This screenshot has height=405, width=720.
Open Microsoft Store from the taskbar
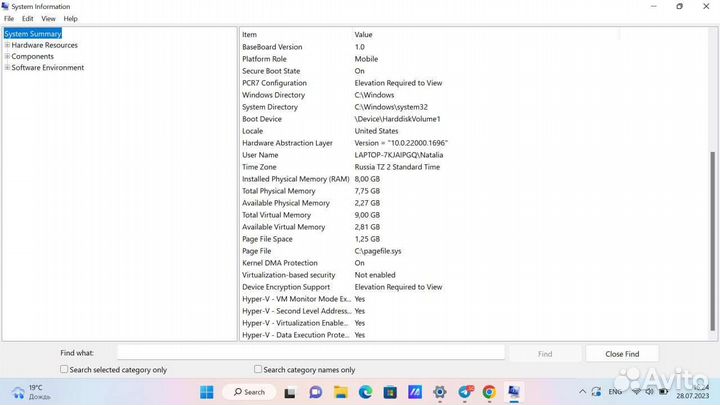pyautogui.click(x=390, y=392)
